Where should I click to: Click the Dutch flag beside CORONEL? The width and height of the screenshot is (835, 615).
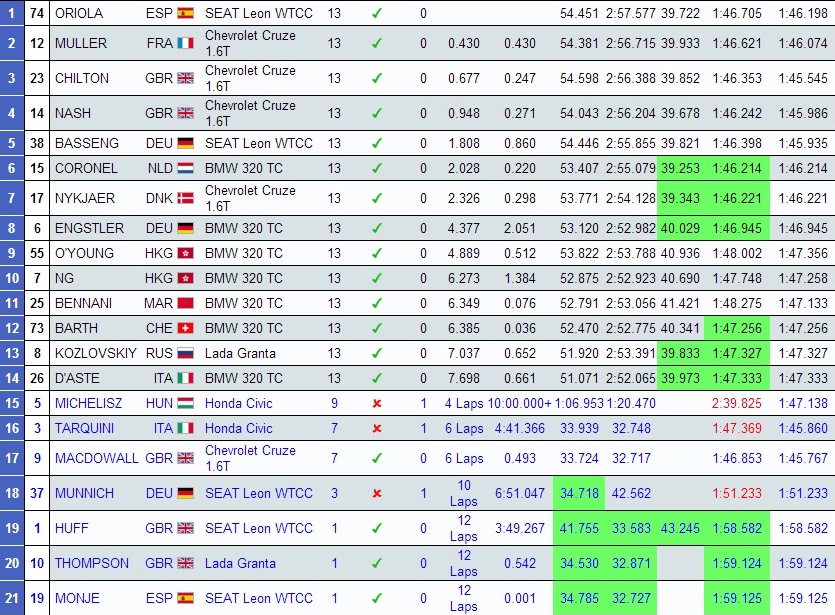click(185, 169)
